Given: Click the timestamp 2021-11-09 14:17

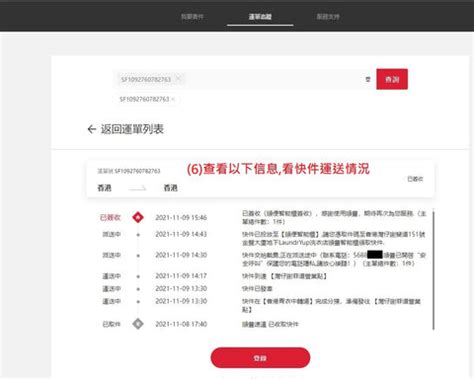Looking at the screenshot, I should coord(181,276).
